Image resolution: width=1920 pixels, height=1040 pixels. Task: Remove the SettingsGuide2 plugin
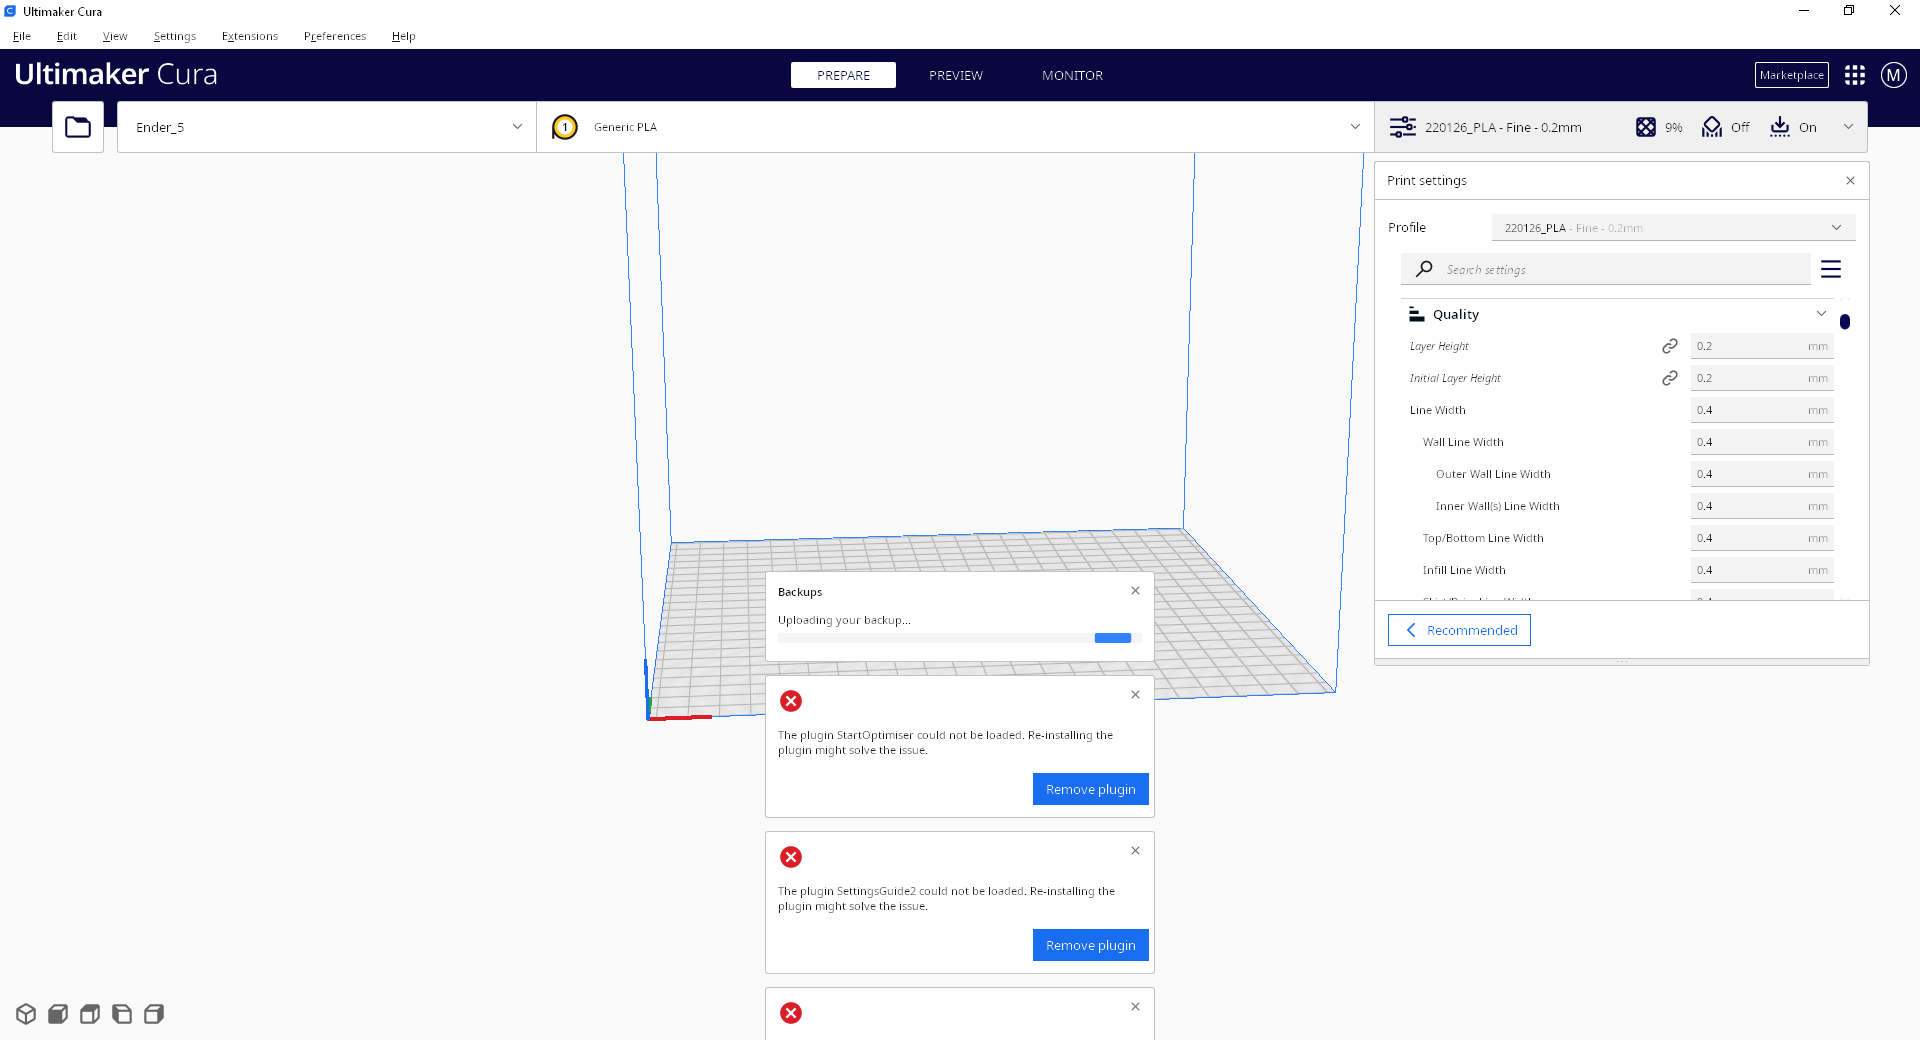pyautogui.click(x=1091, y=945)
